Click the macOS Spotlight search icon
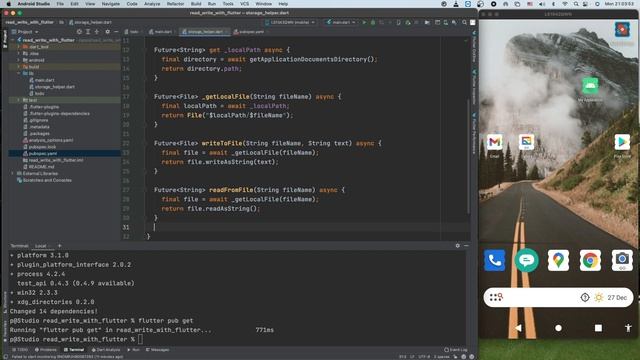Image resolution: width=640 pixels, height=360 pixels. click(x=576, y=4)
